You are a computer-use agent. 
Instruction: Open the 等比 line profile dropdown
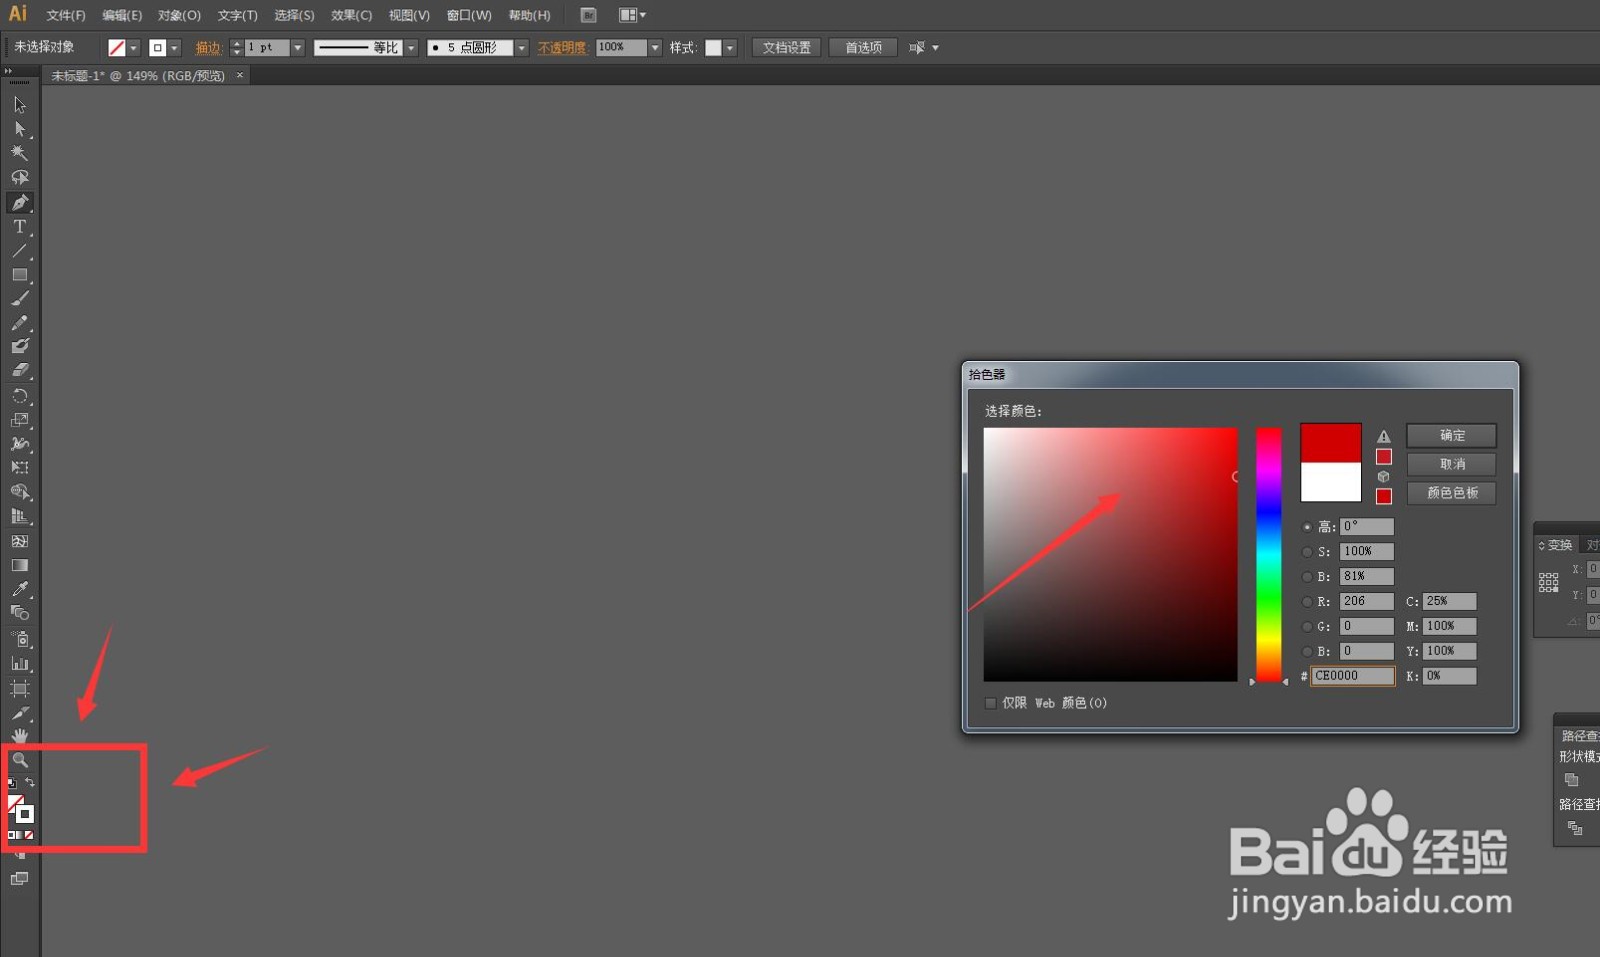411,48
